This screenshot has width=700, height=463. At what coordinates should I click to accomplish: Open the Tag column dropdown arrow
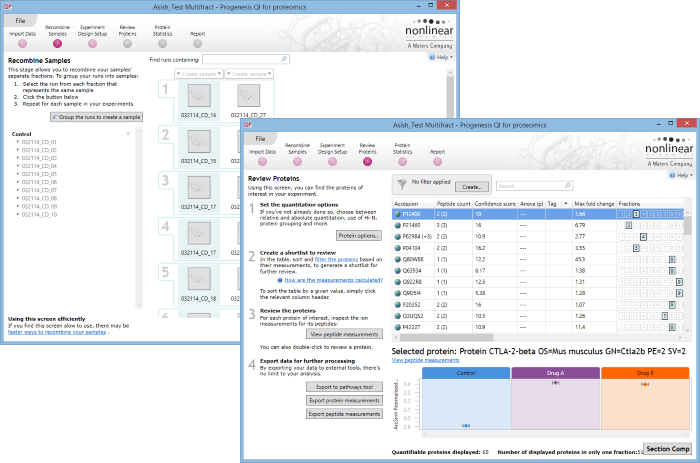coord(566,204)
